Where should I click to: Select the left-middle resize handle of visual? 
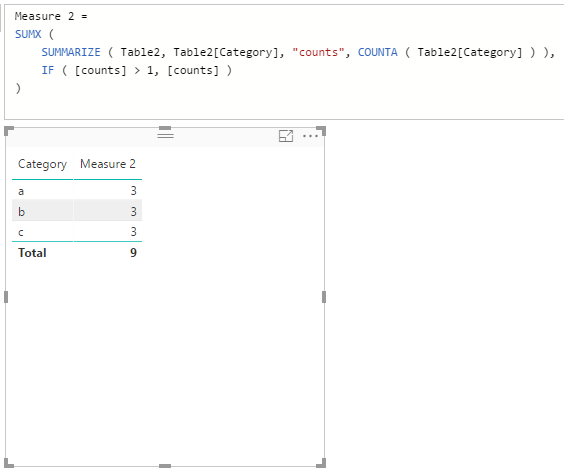point(6,297)
